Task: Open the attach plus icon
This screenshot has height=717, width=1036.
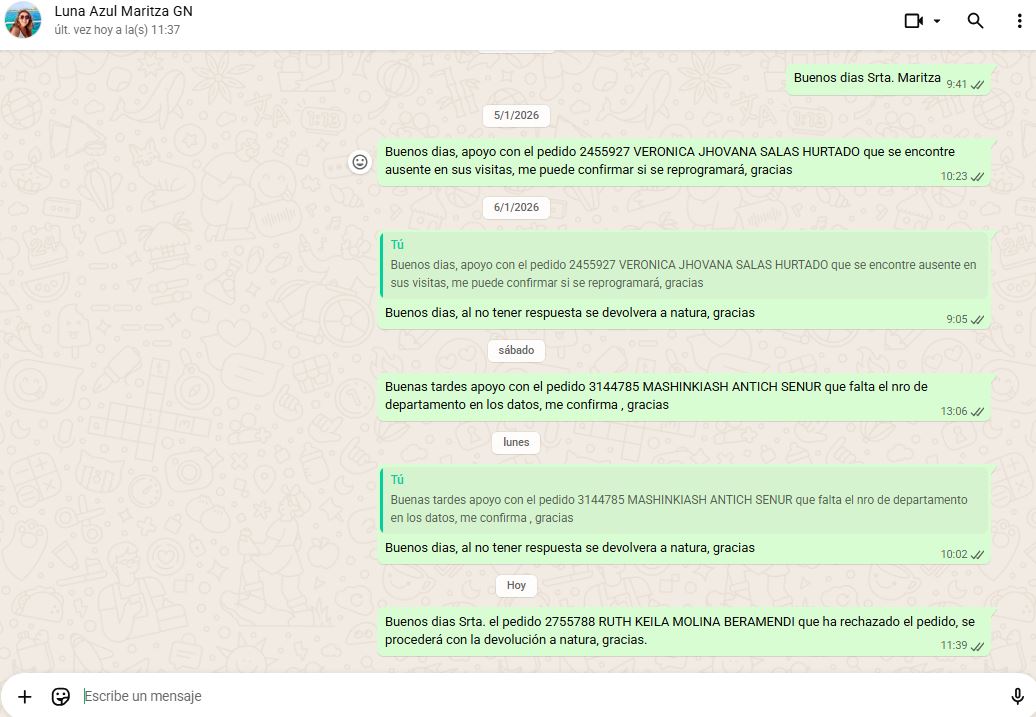Action: 25,696
